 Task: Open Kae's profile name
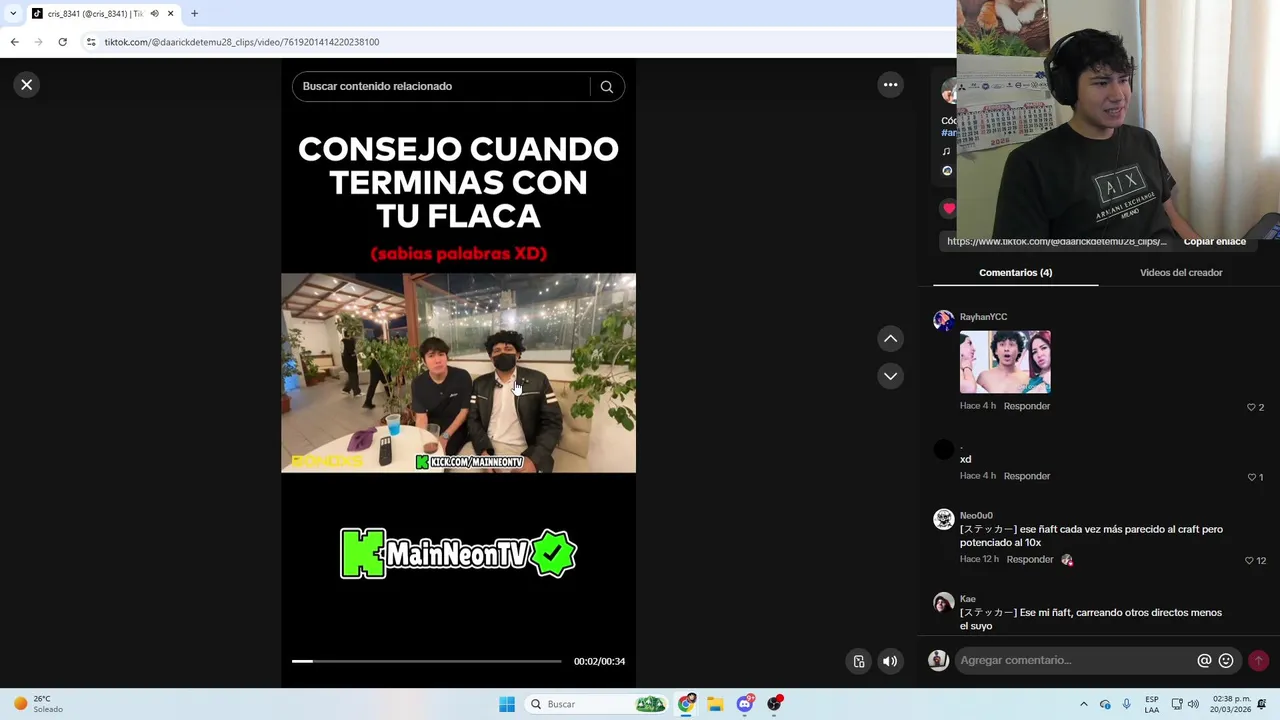(x=968, y=599)
